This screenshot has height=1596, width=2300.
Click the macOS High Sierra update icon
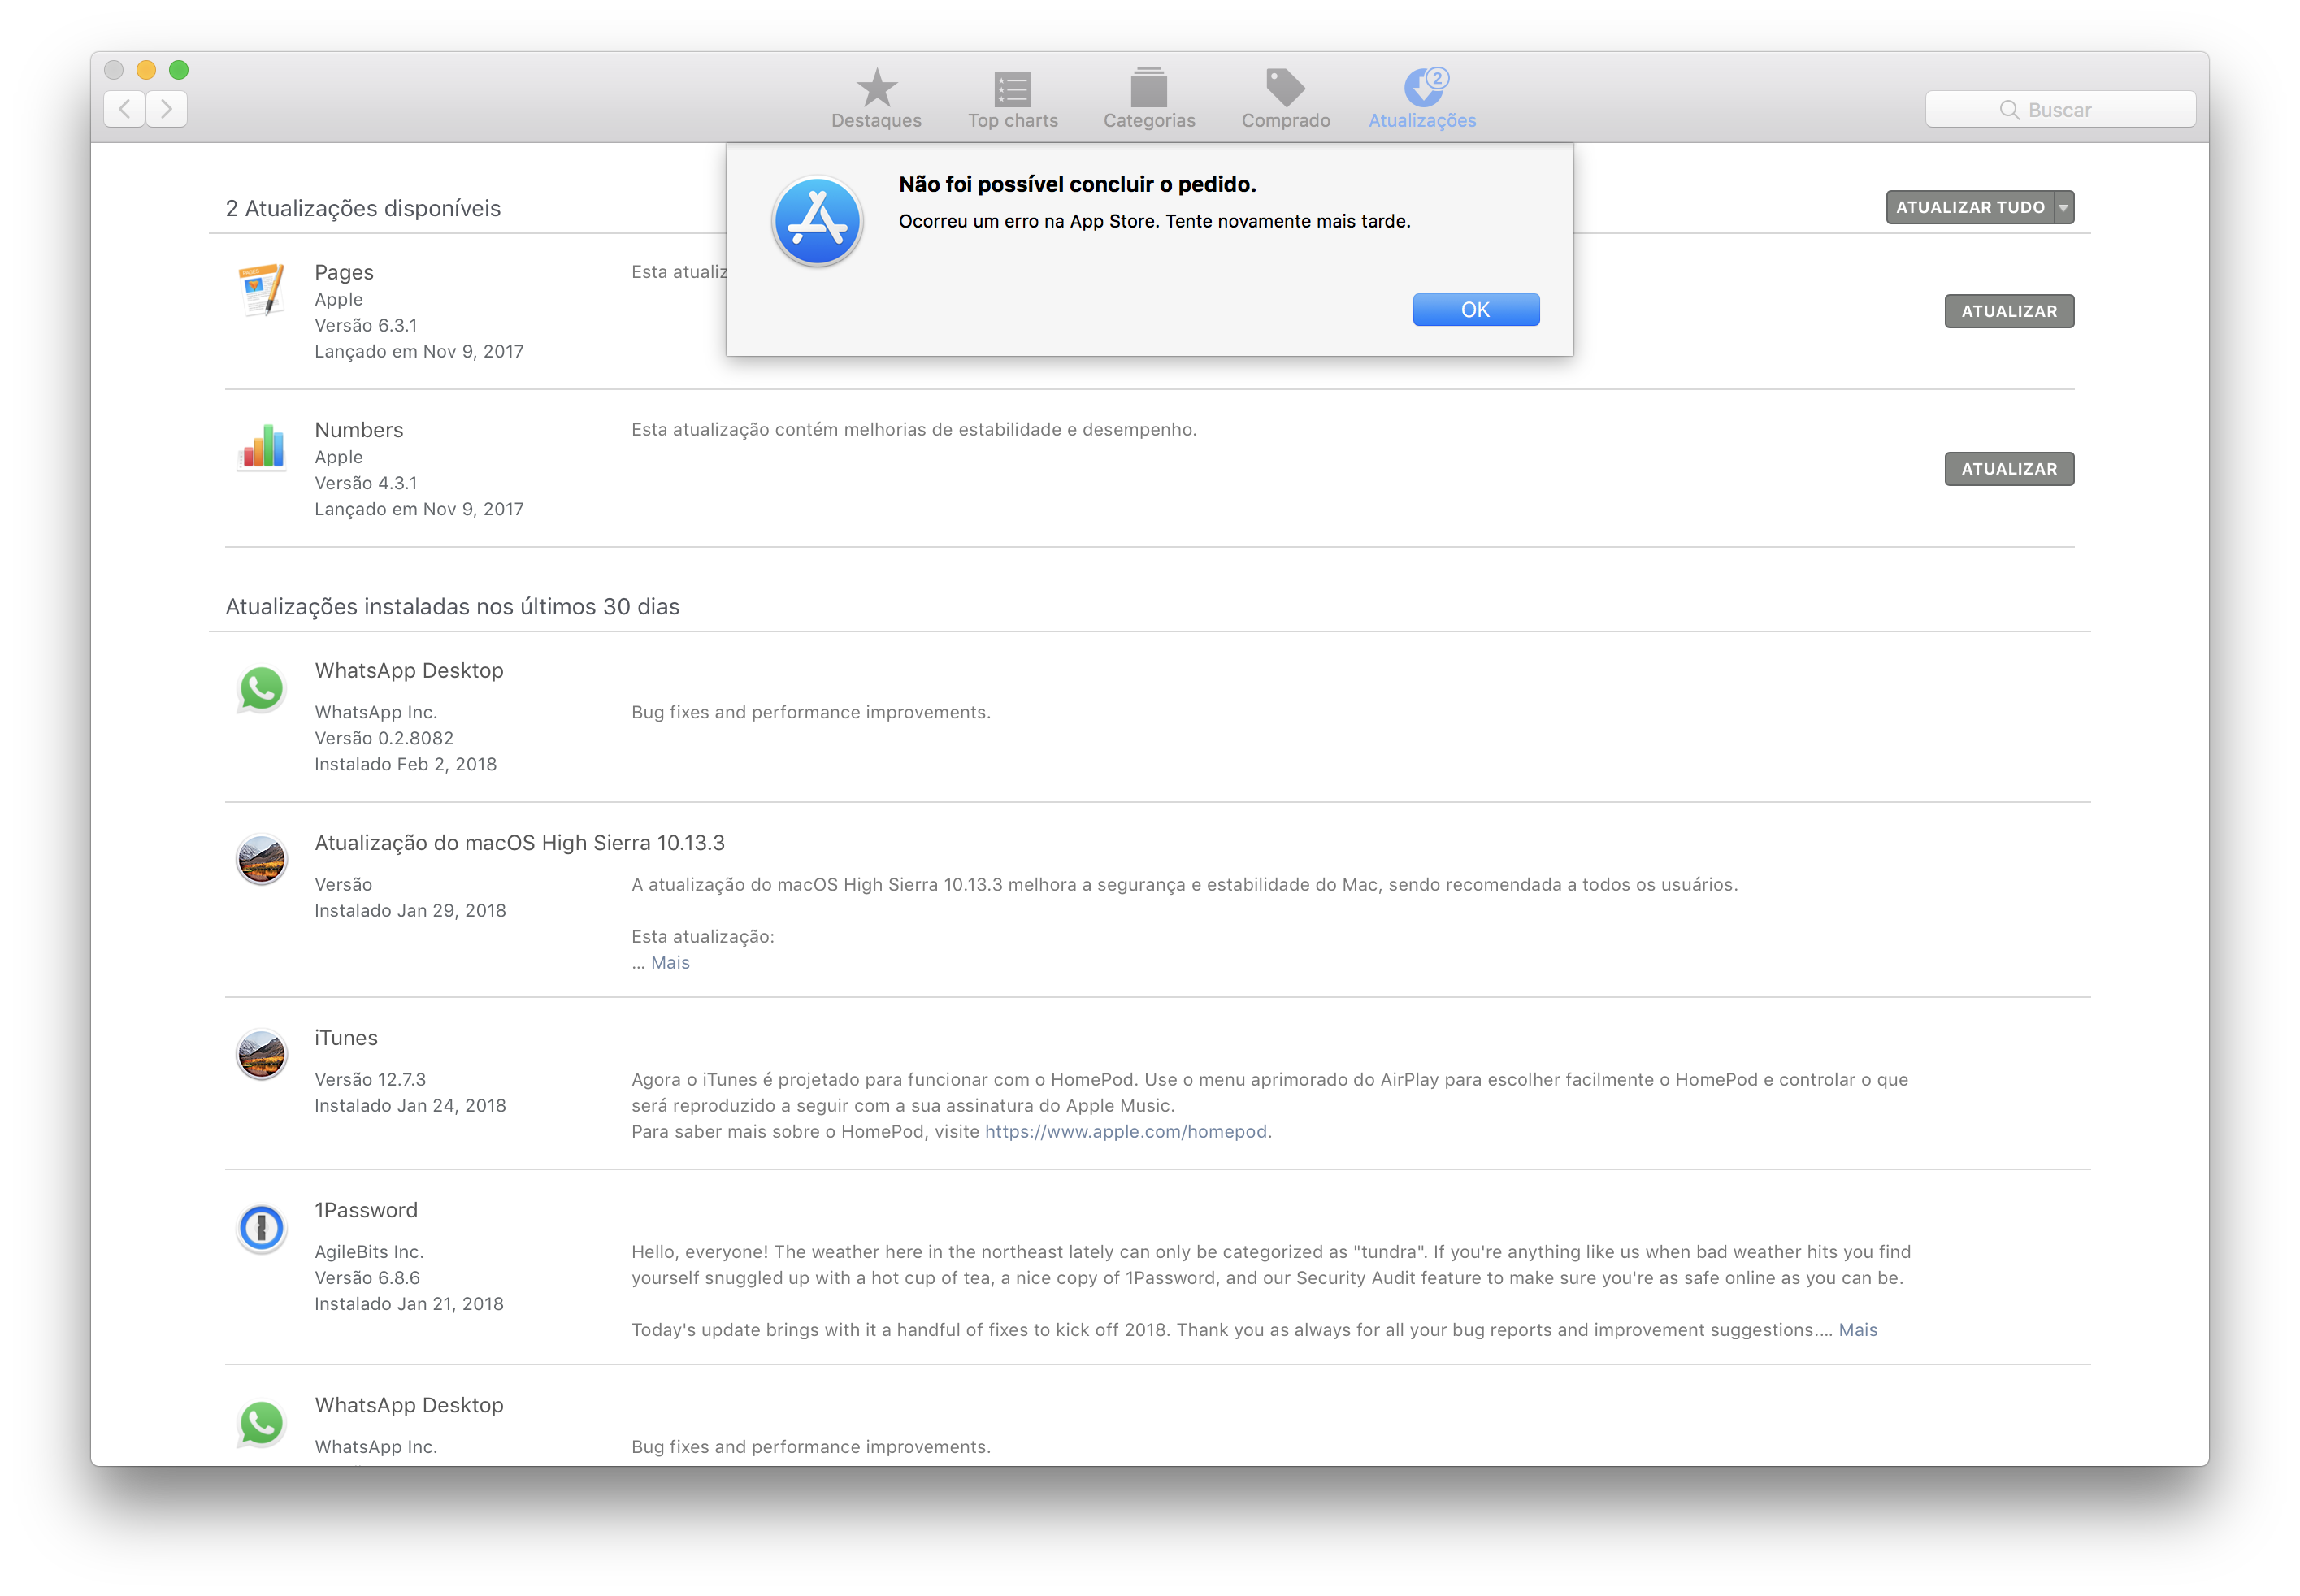(x=262, y=860)
